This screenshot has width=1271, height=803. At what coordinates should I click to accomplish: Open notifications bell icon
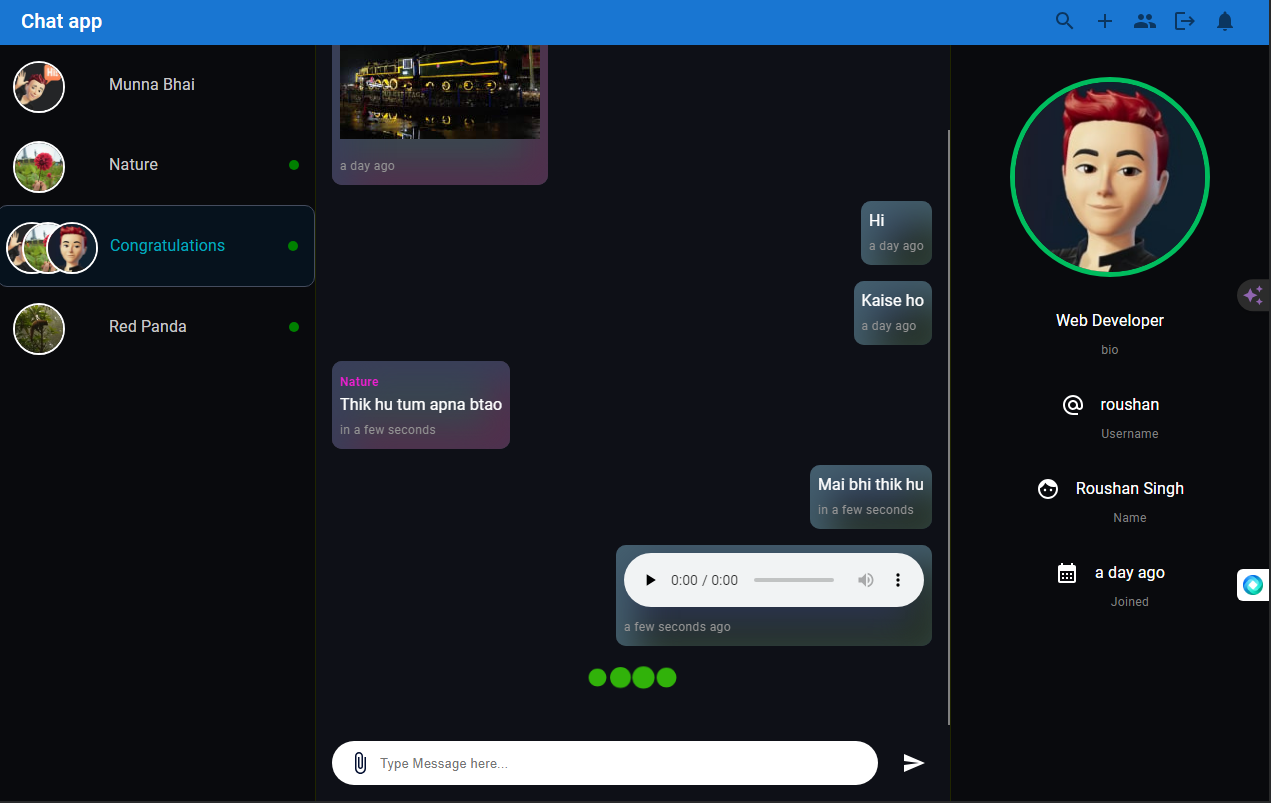tap(1225, 21)
